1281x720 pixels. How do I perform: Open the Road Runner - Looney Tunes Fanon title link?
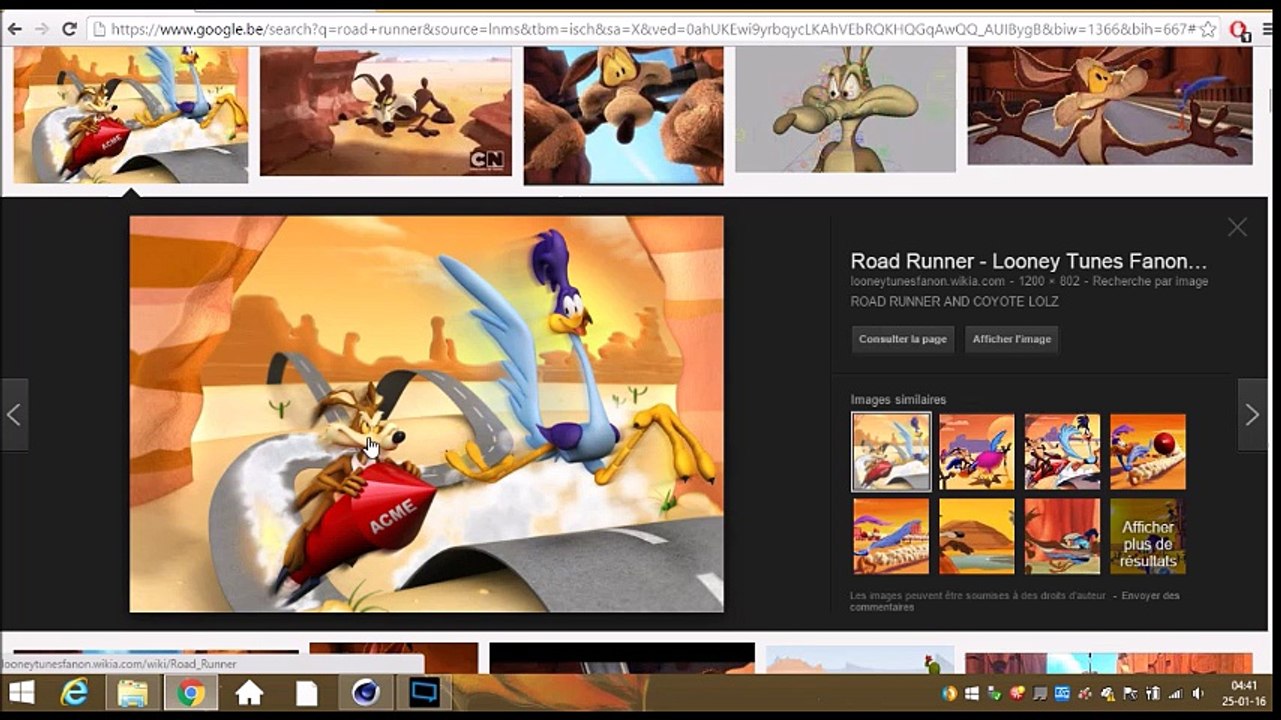1029,261
